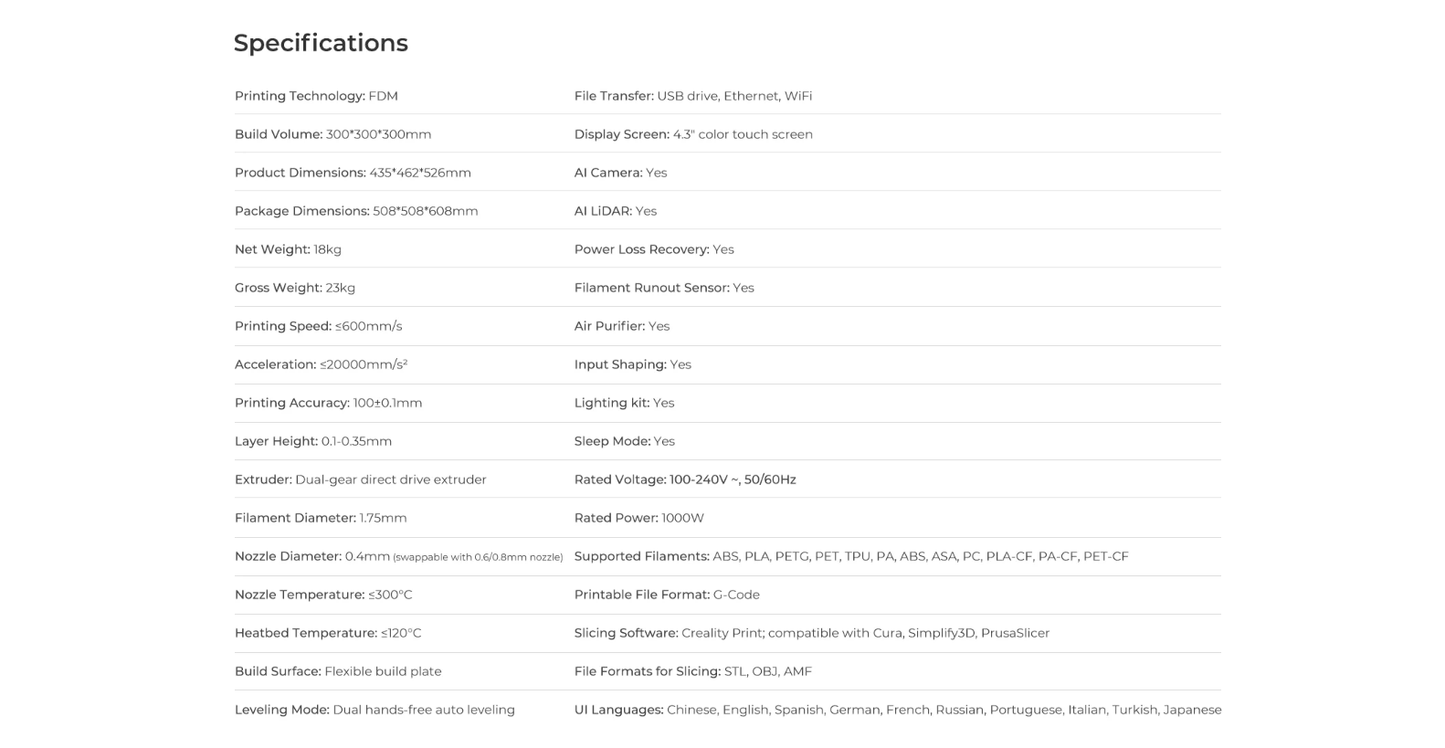Select the Leveling Mode specification
Screen dimensions: 1445x748
[374, 710]
